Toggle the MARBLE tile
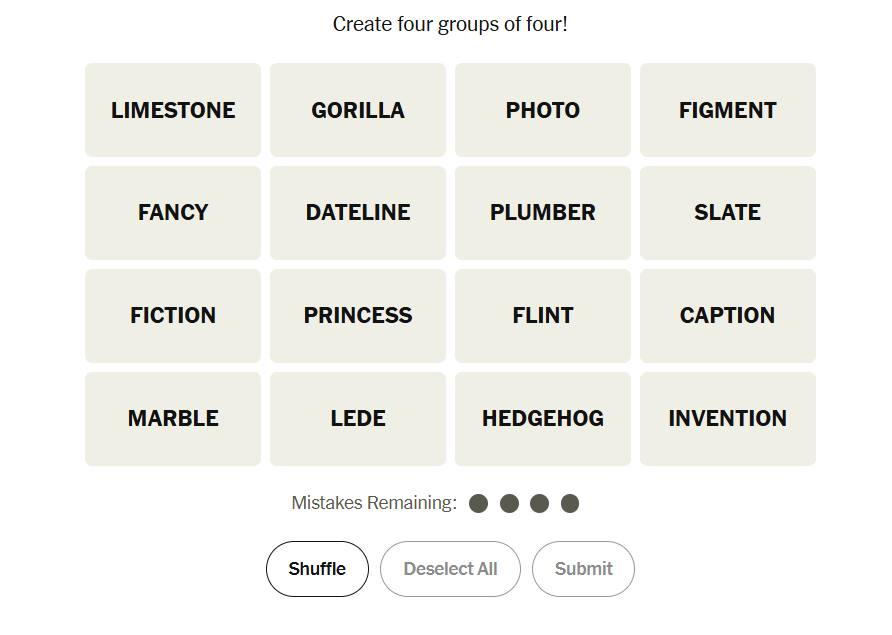892x635 pixels. (173, 419)
